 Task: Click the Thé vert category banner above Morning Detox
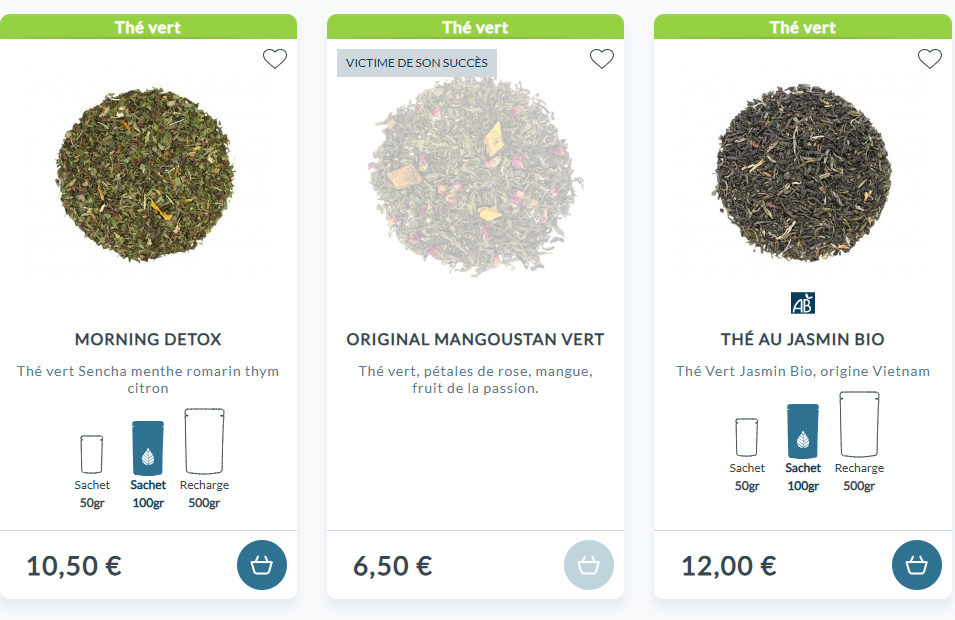click(x=147, y=27)
